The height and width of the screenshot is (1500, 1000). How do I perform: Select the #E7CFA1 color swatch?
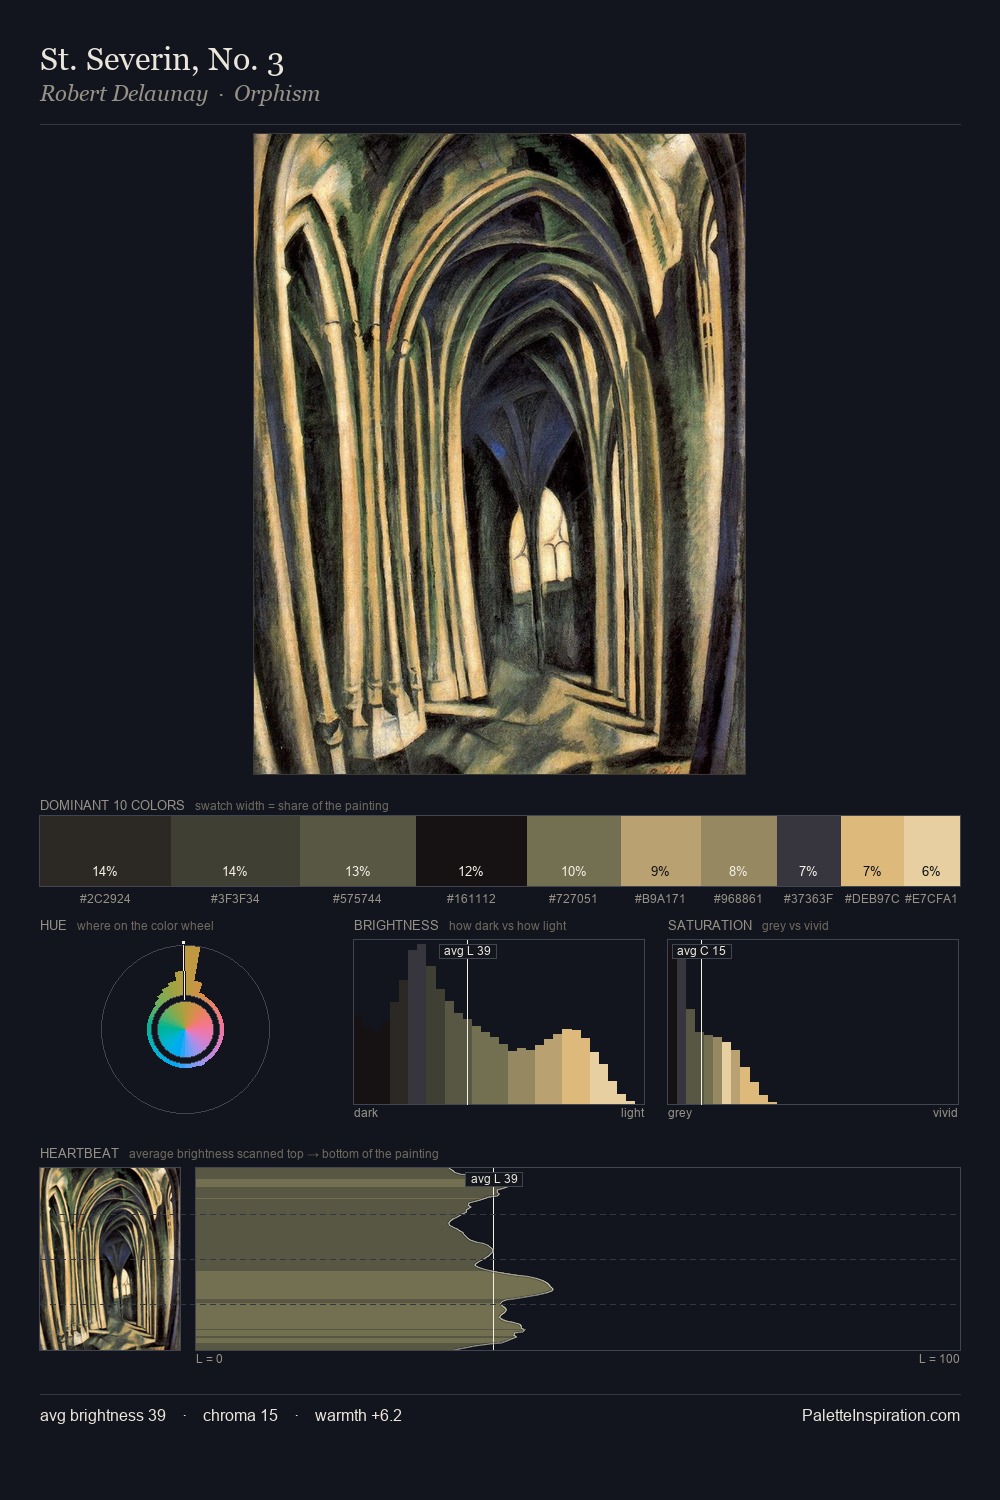[x=932, y=851]
